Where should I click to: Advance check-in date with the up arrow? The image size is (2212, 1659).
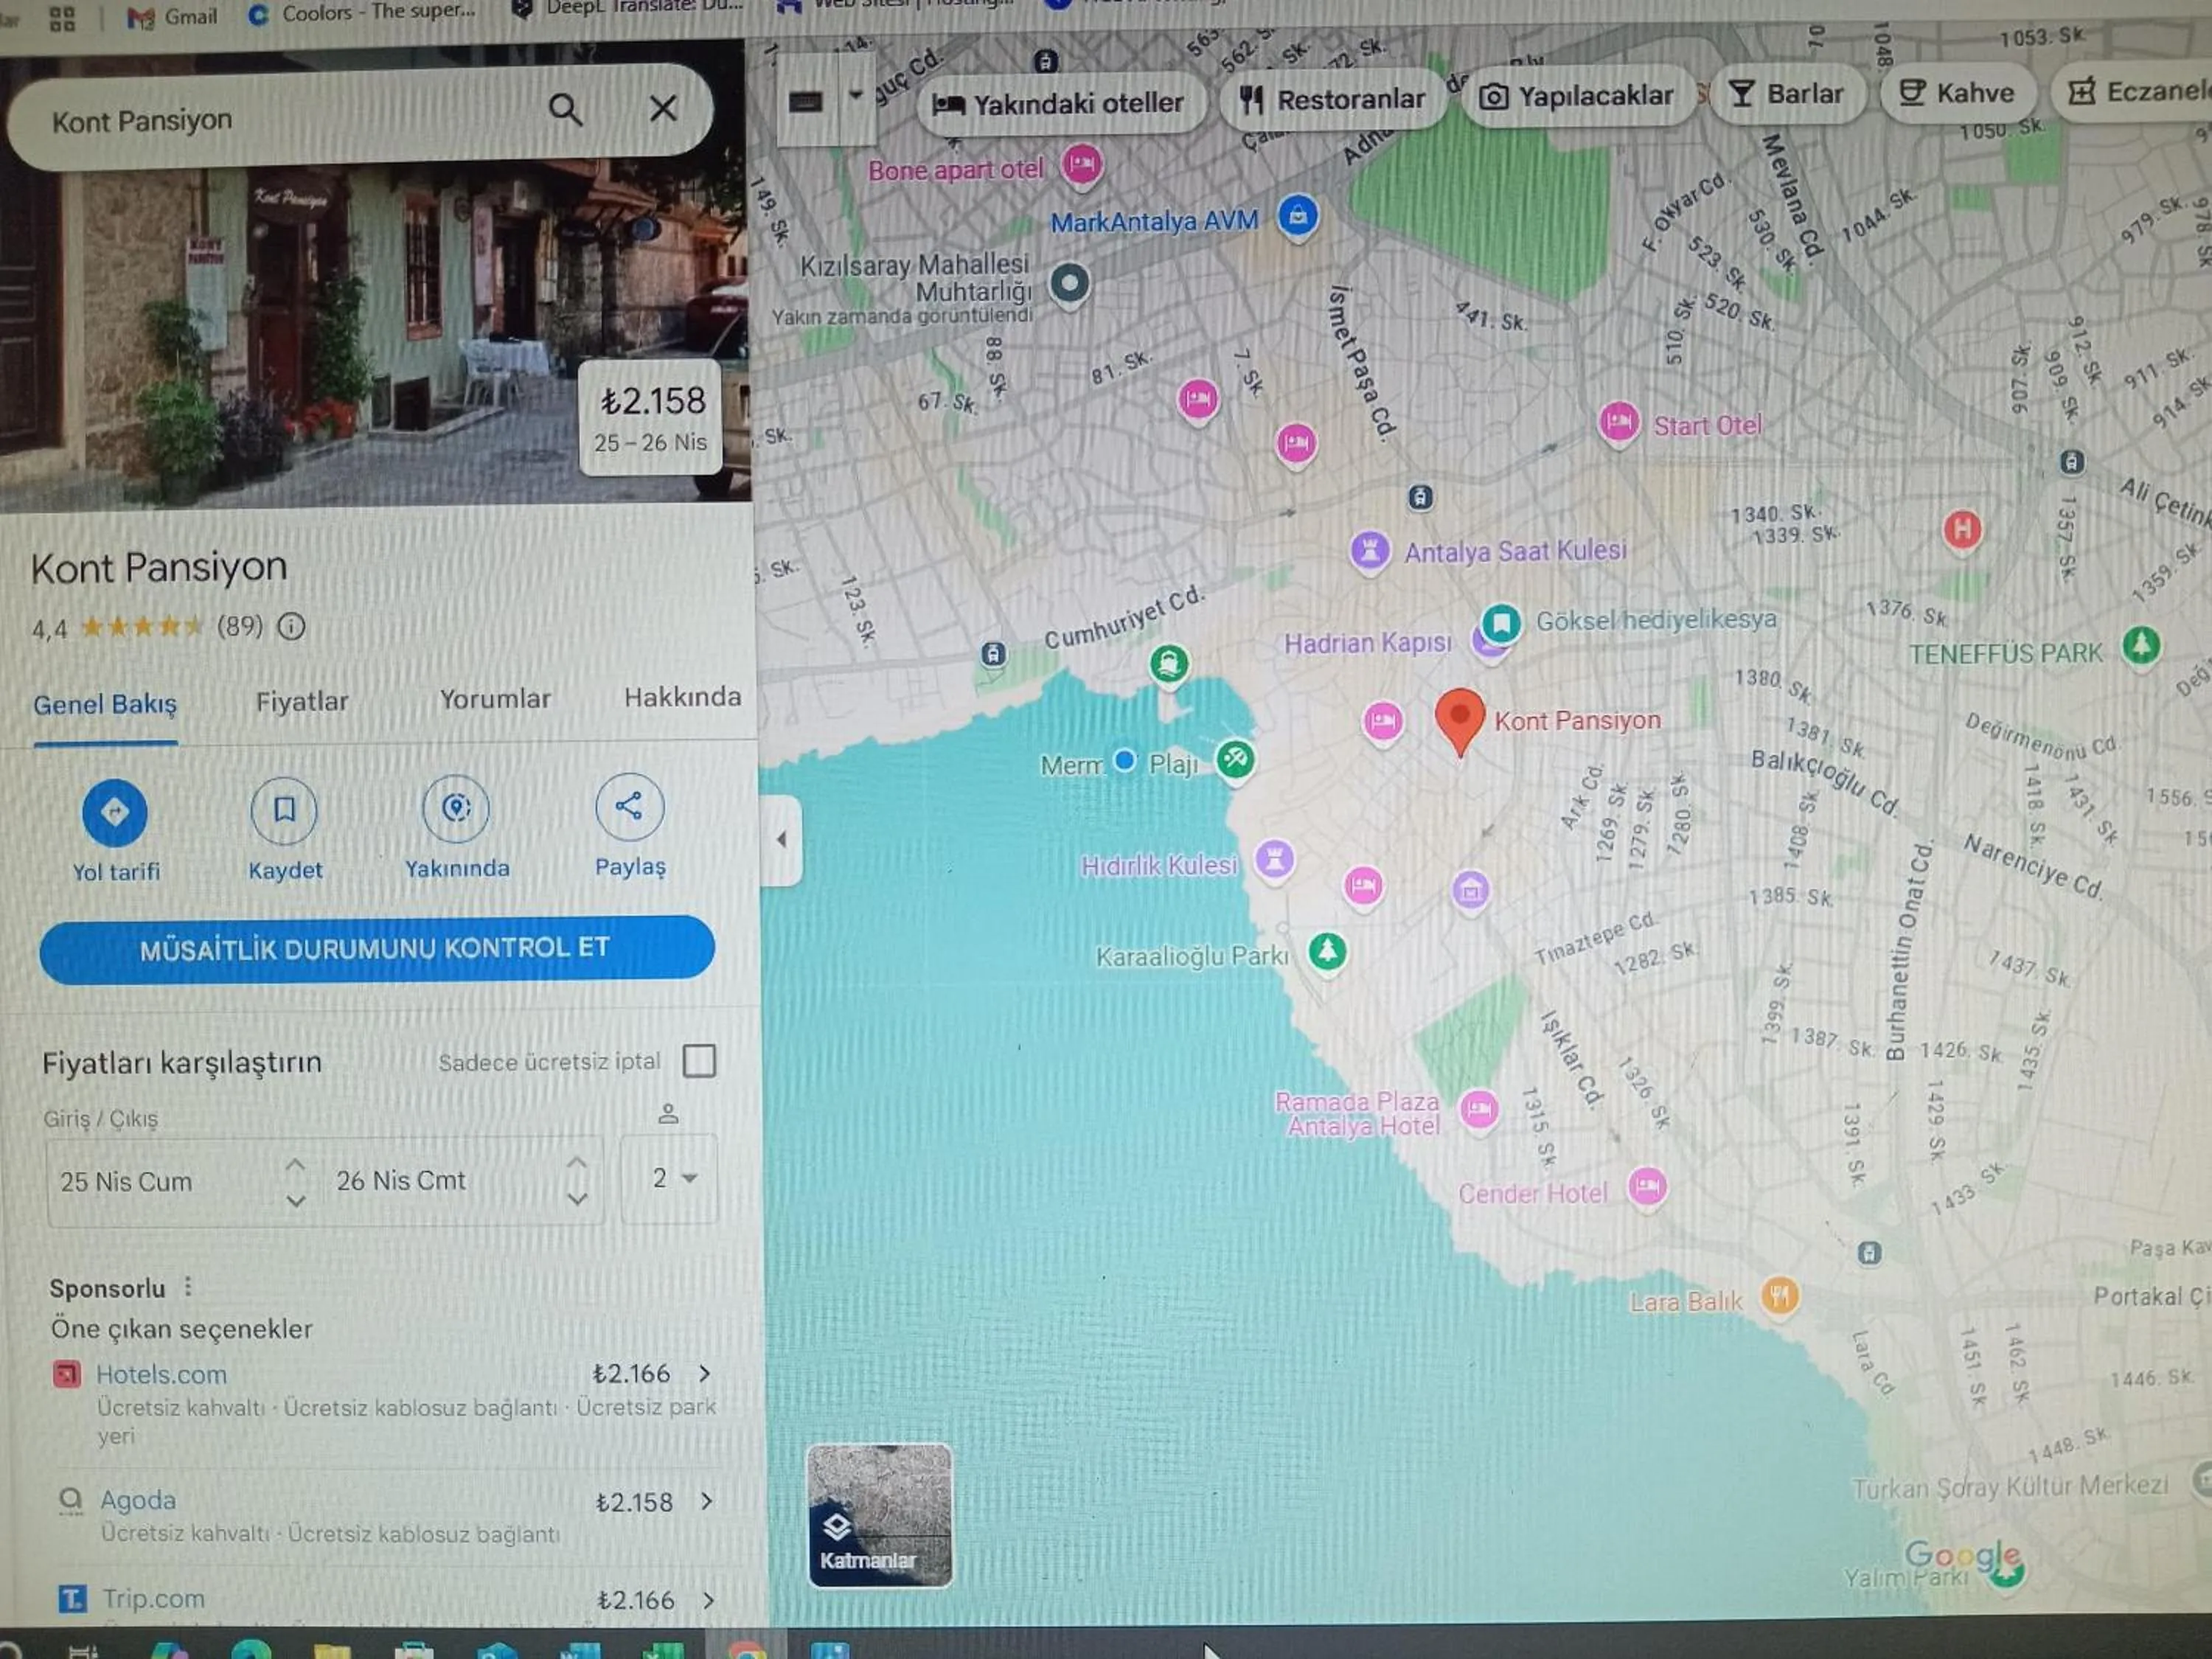tap(295, 1163)
